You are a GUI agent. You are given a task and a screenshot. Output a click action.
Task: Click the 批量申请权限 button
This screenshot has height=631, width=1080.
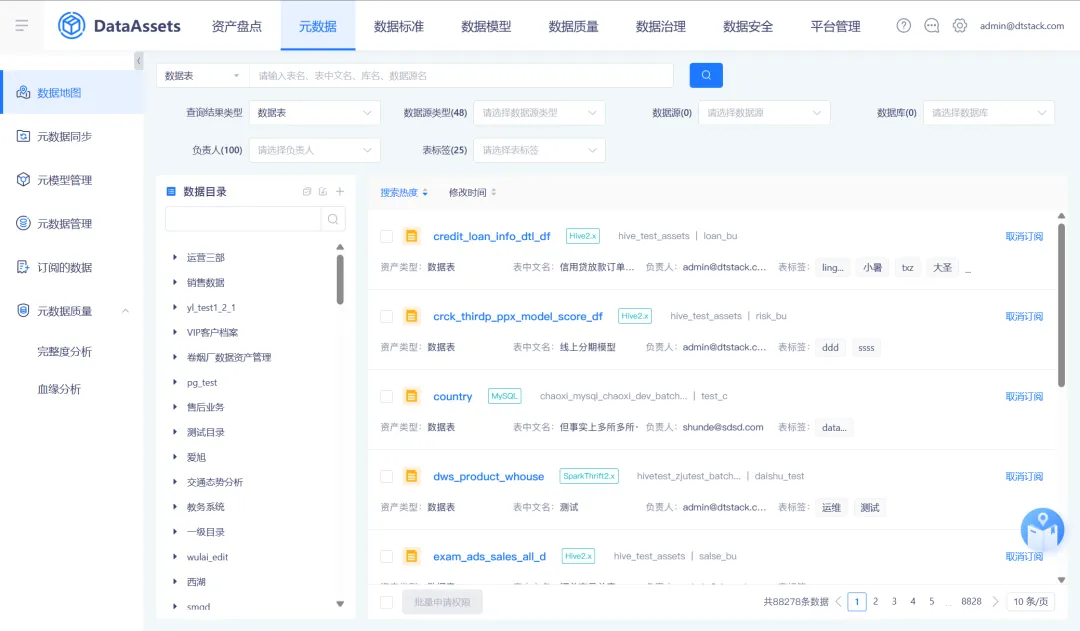coord(441,601)
